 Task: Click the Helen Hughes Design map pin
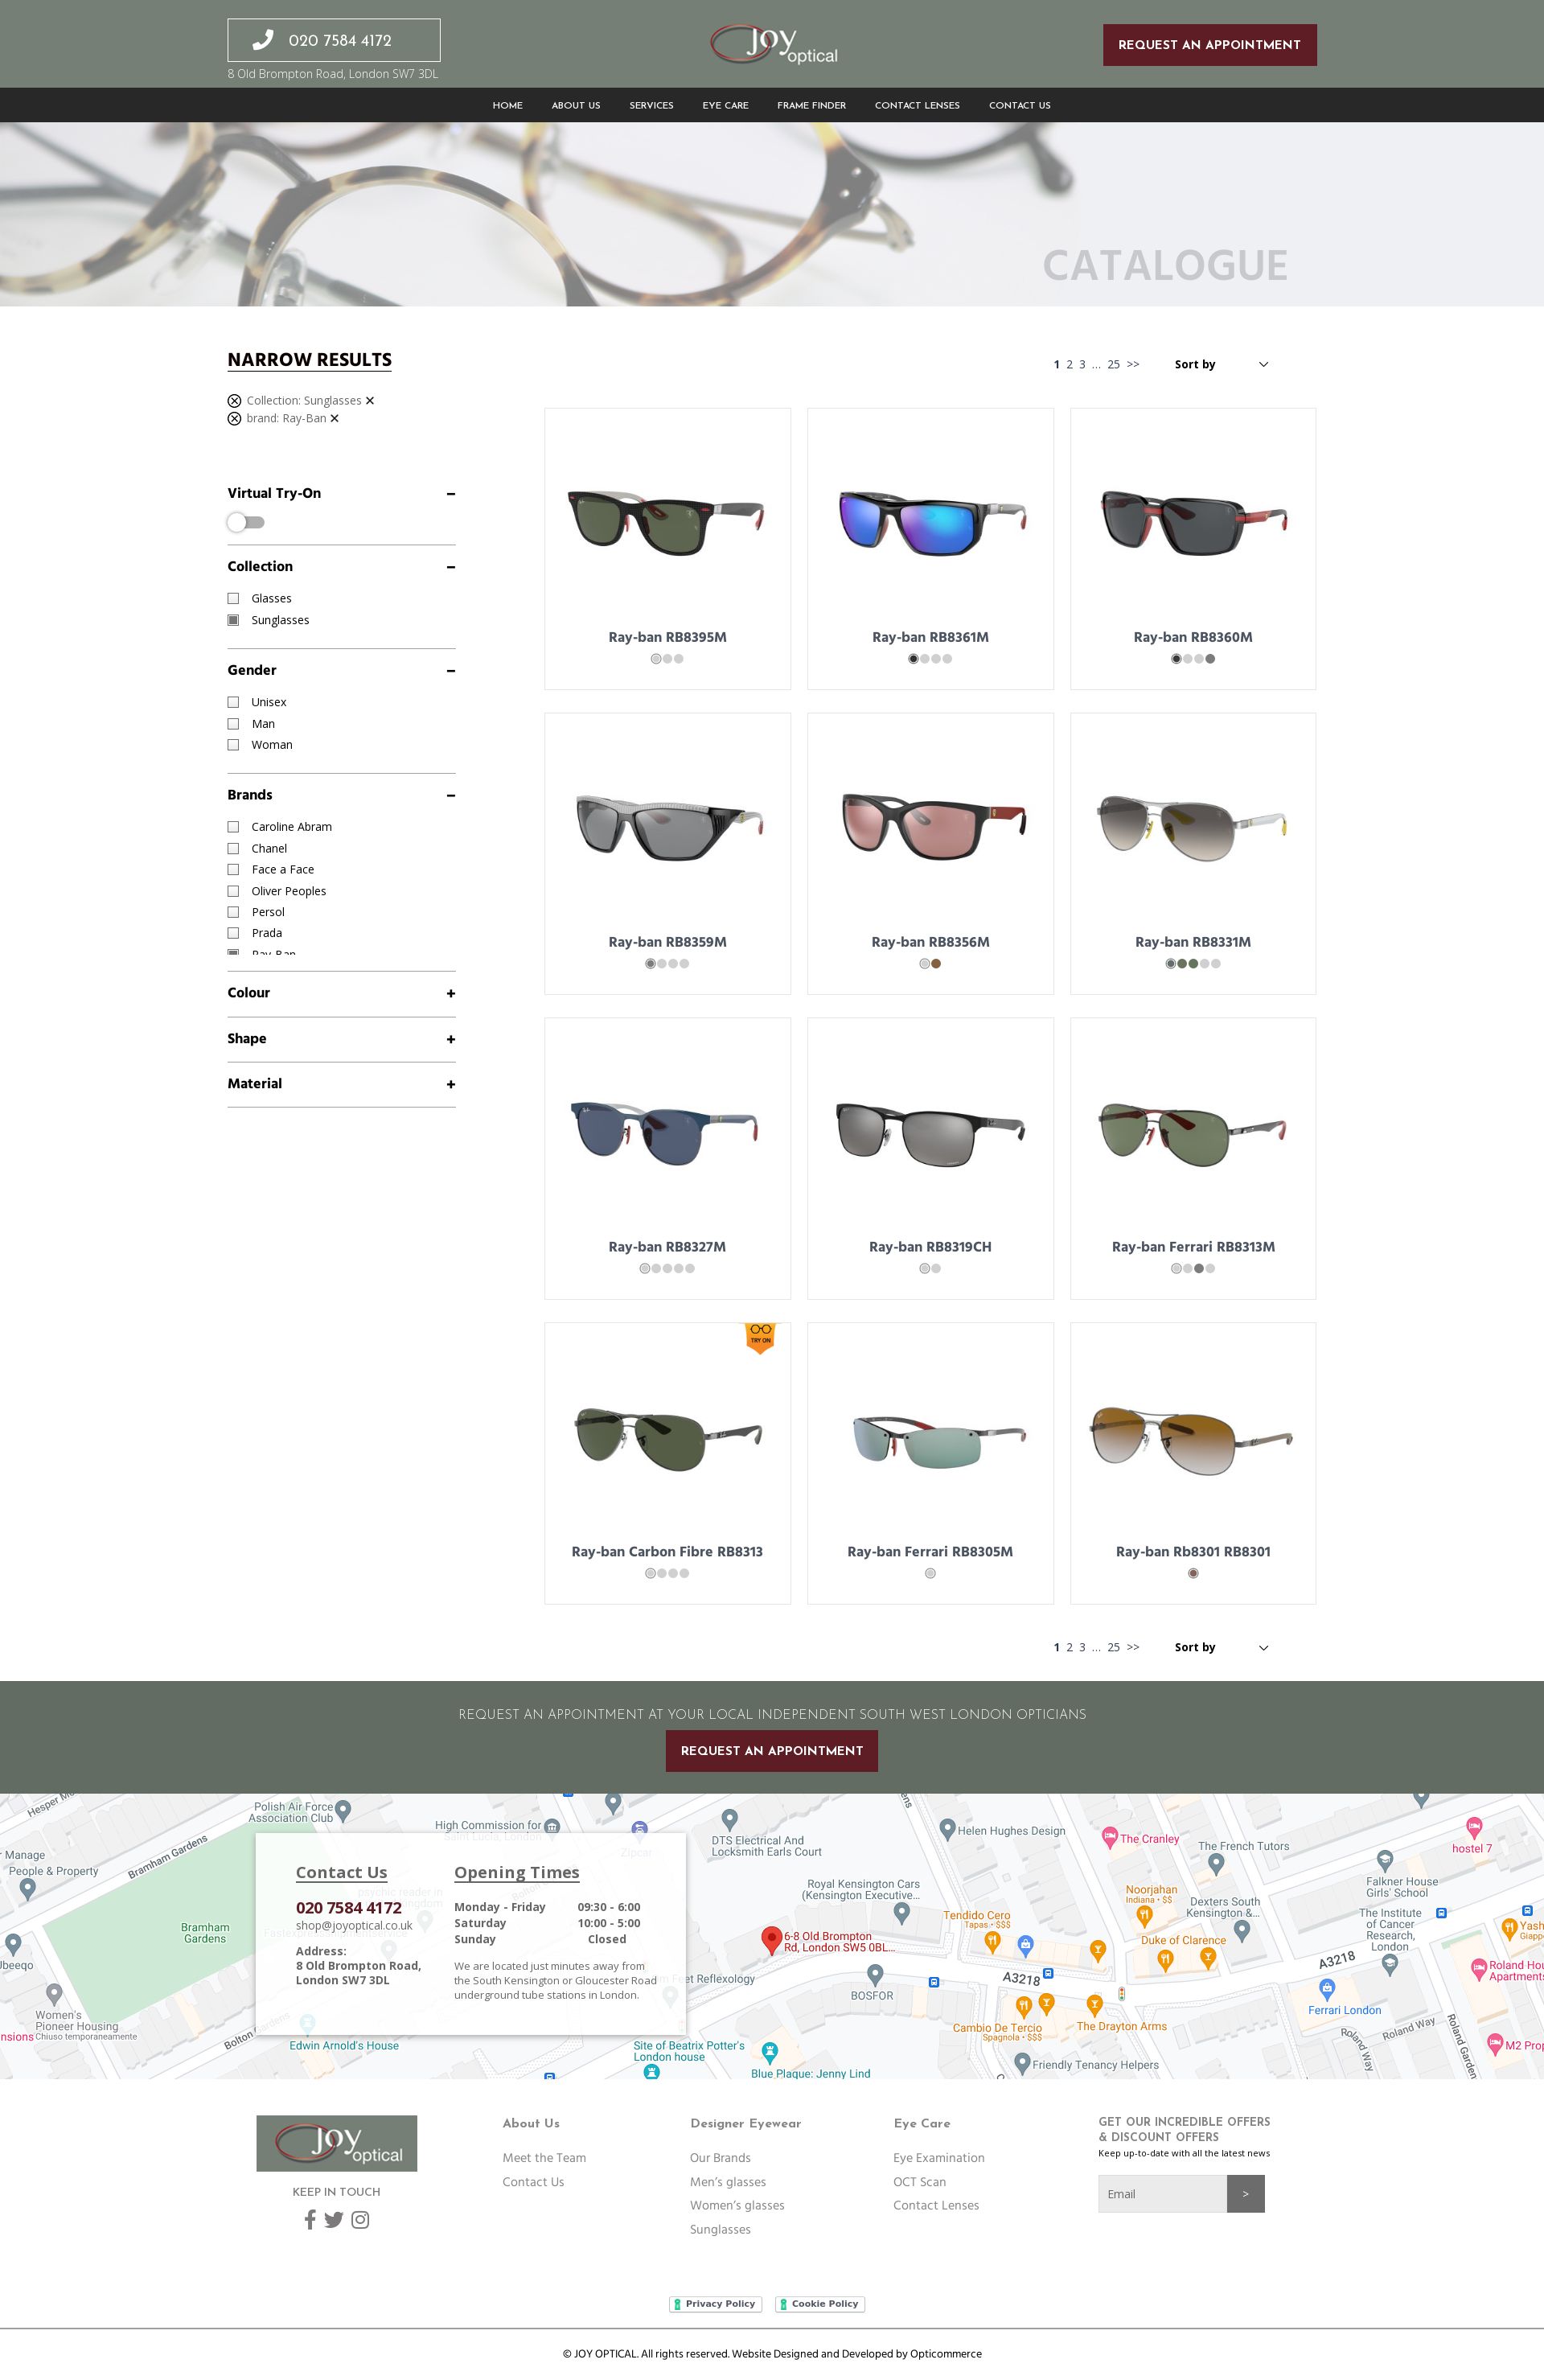click(x=947, y=1829)
